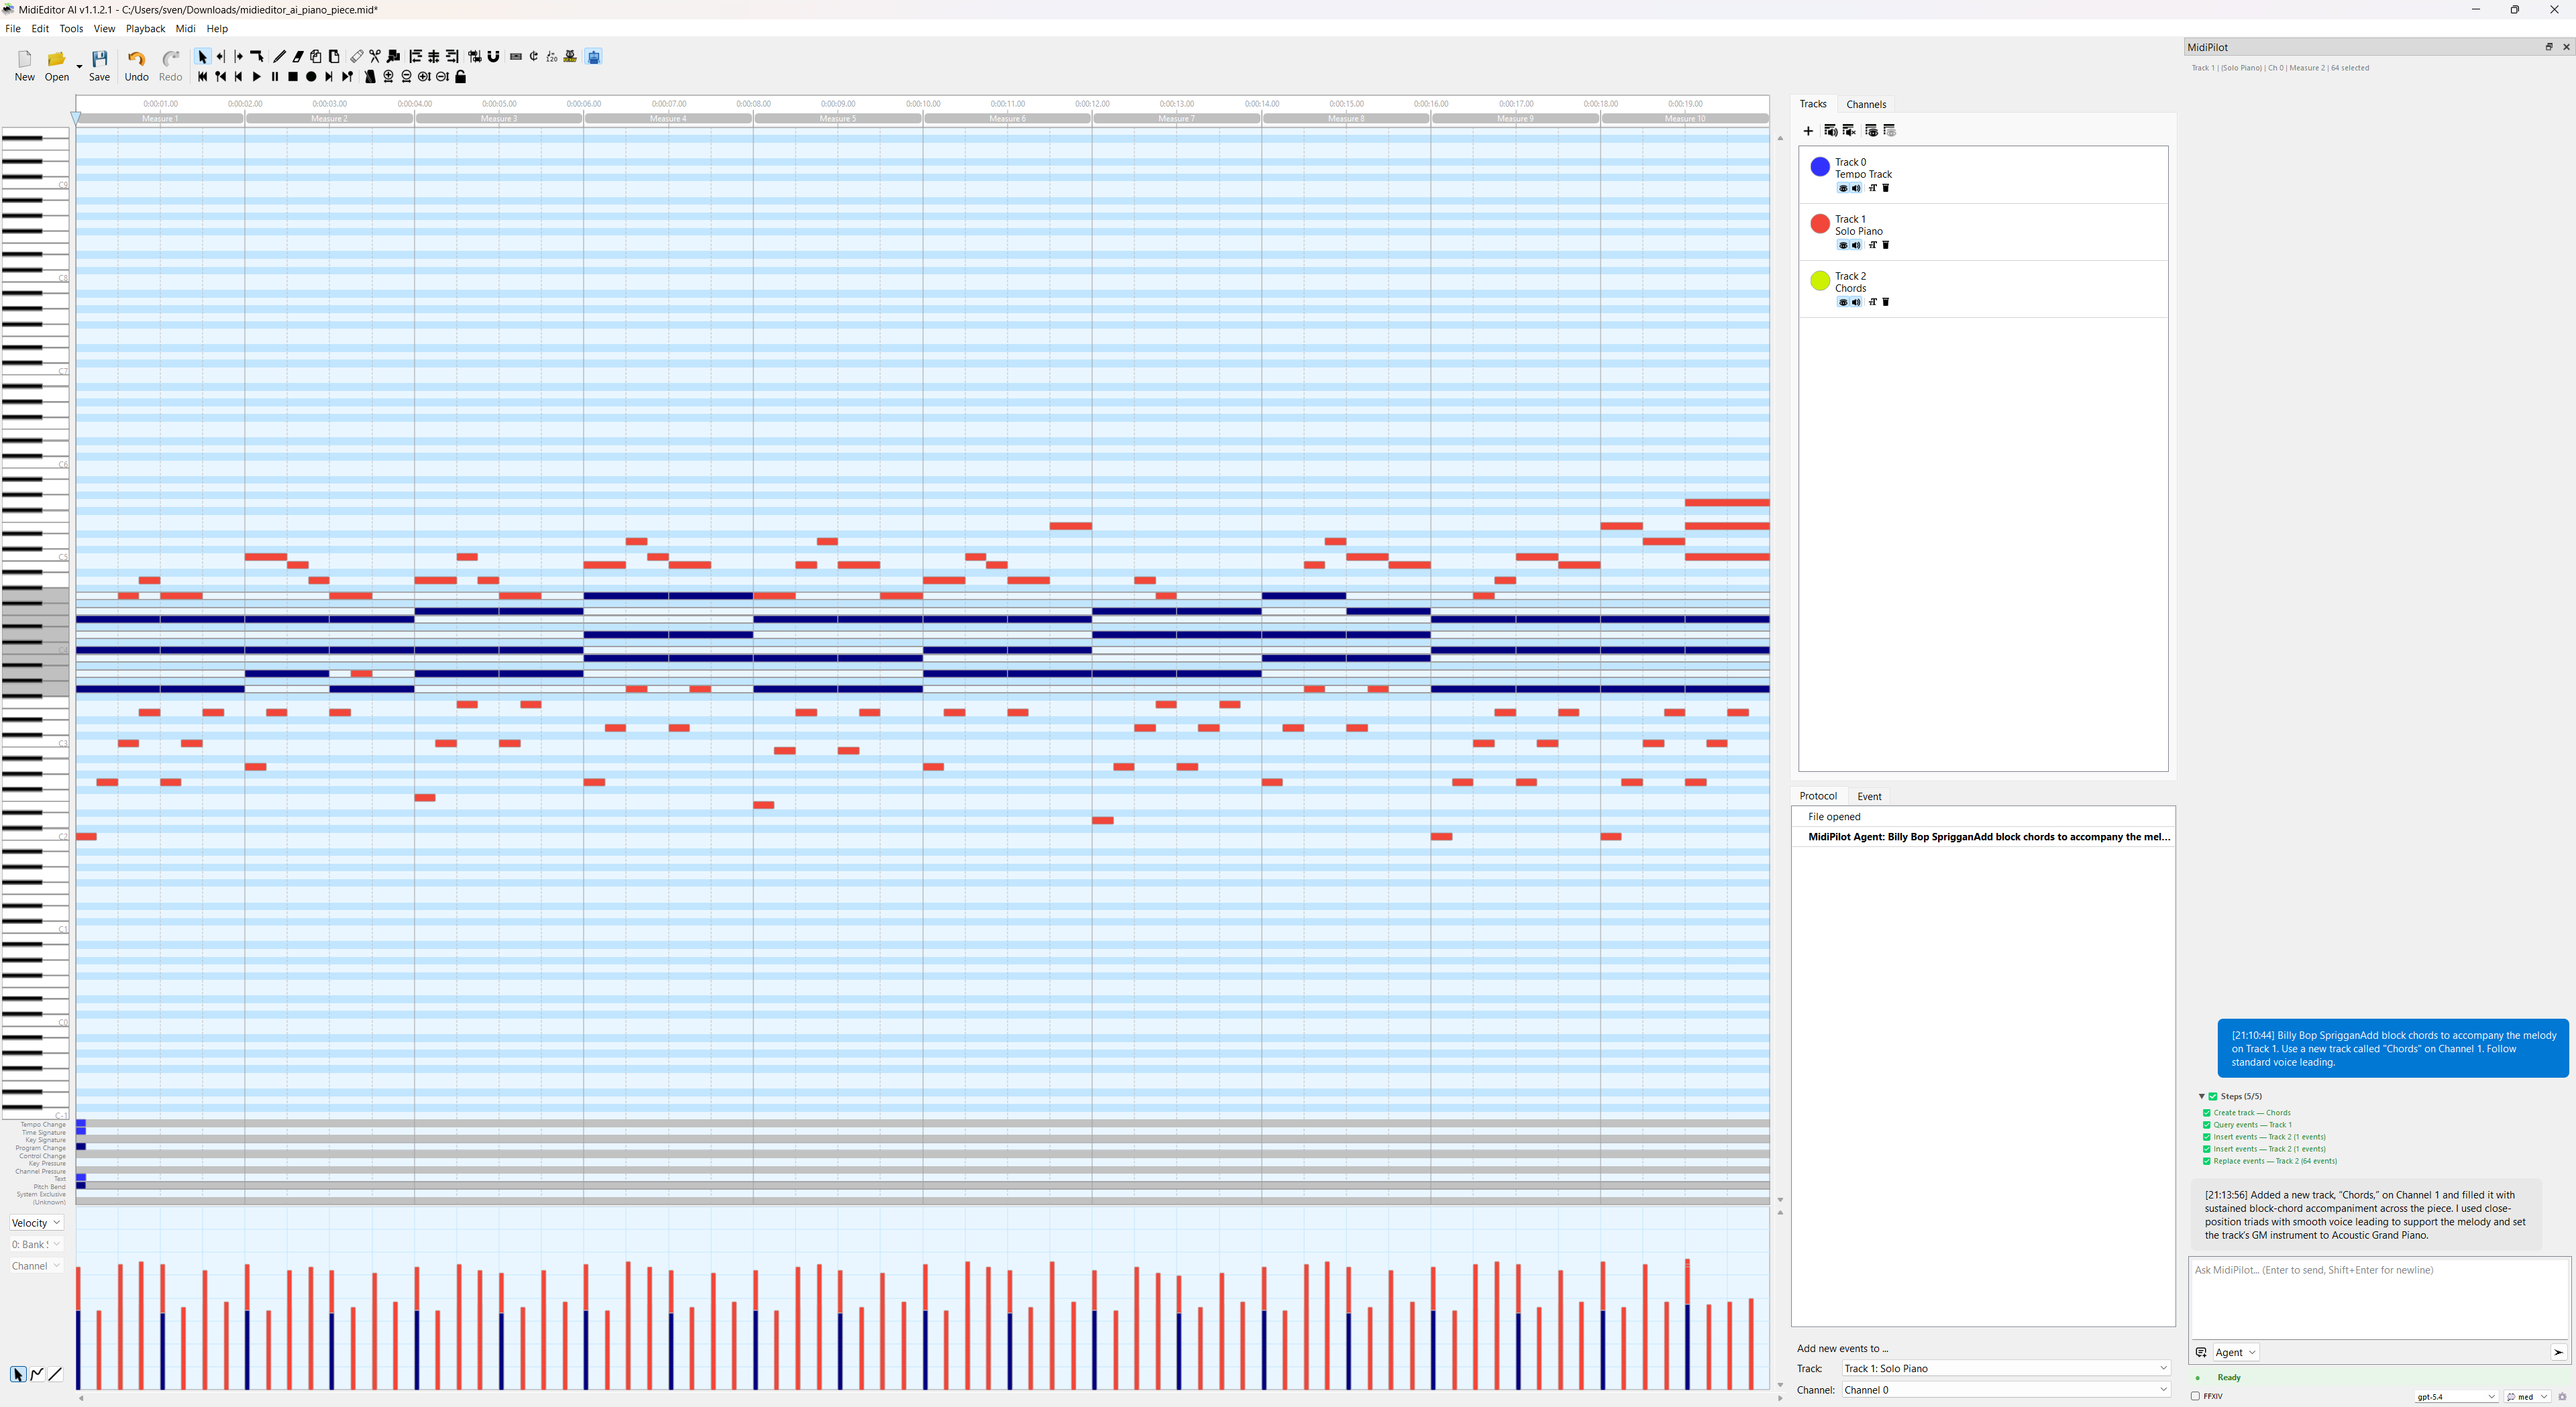Click Track 2 yellow-green color swatch
This screenshot has height=1407, width=2576.
coord(1820,281)
